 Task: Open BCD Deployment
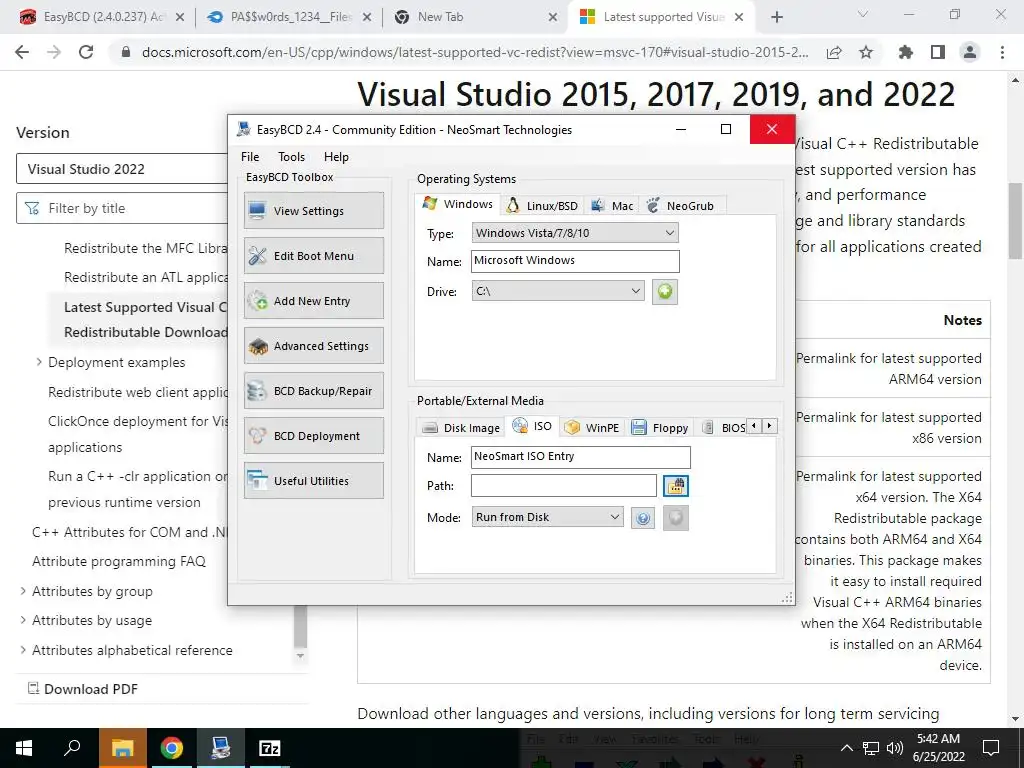(314, 436)
